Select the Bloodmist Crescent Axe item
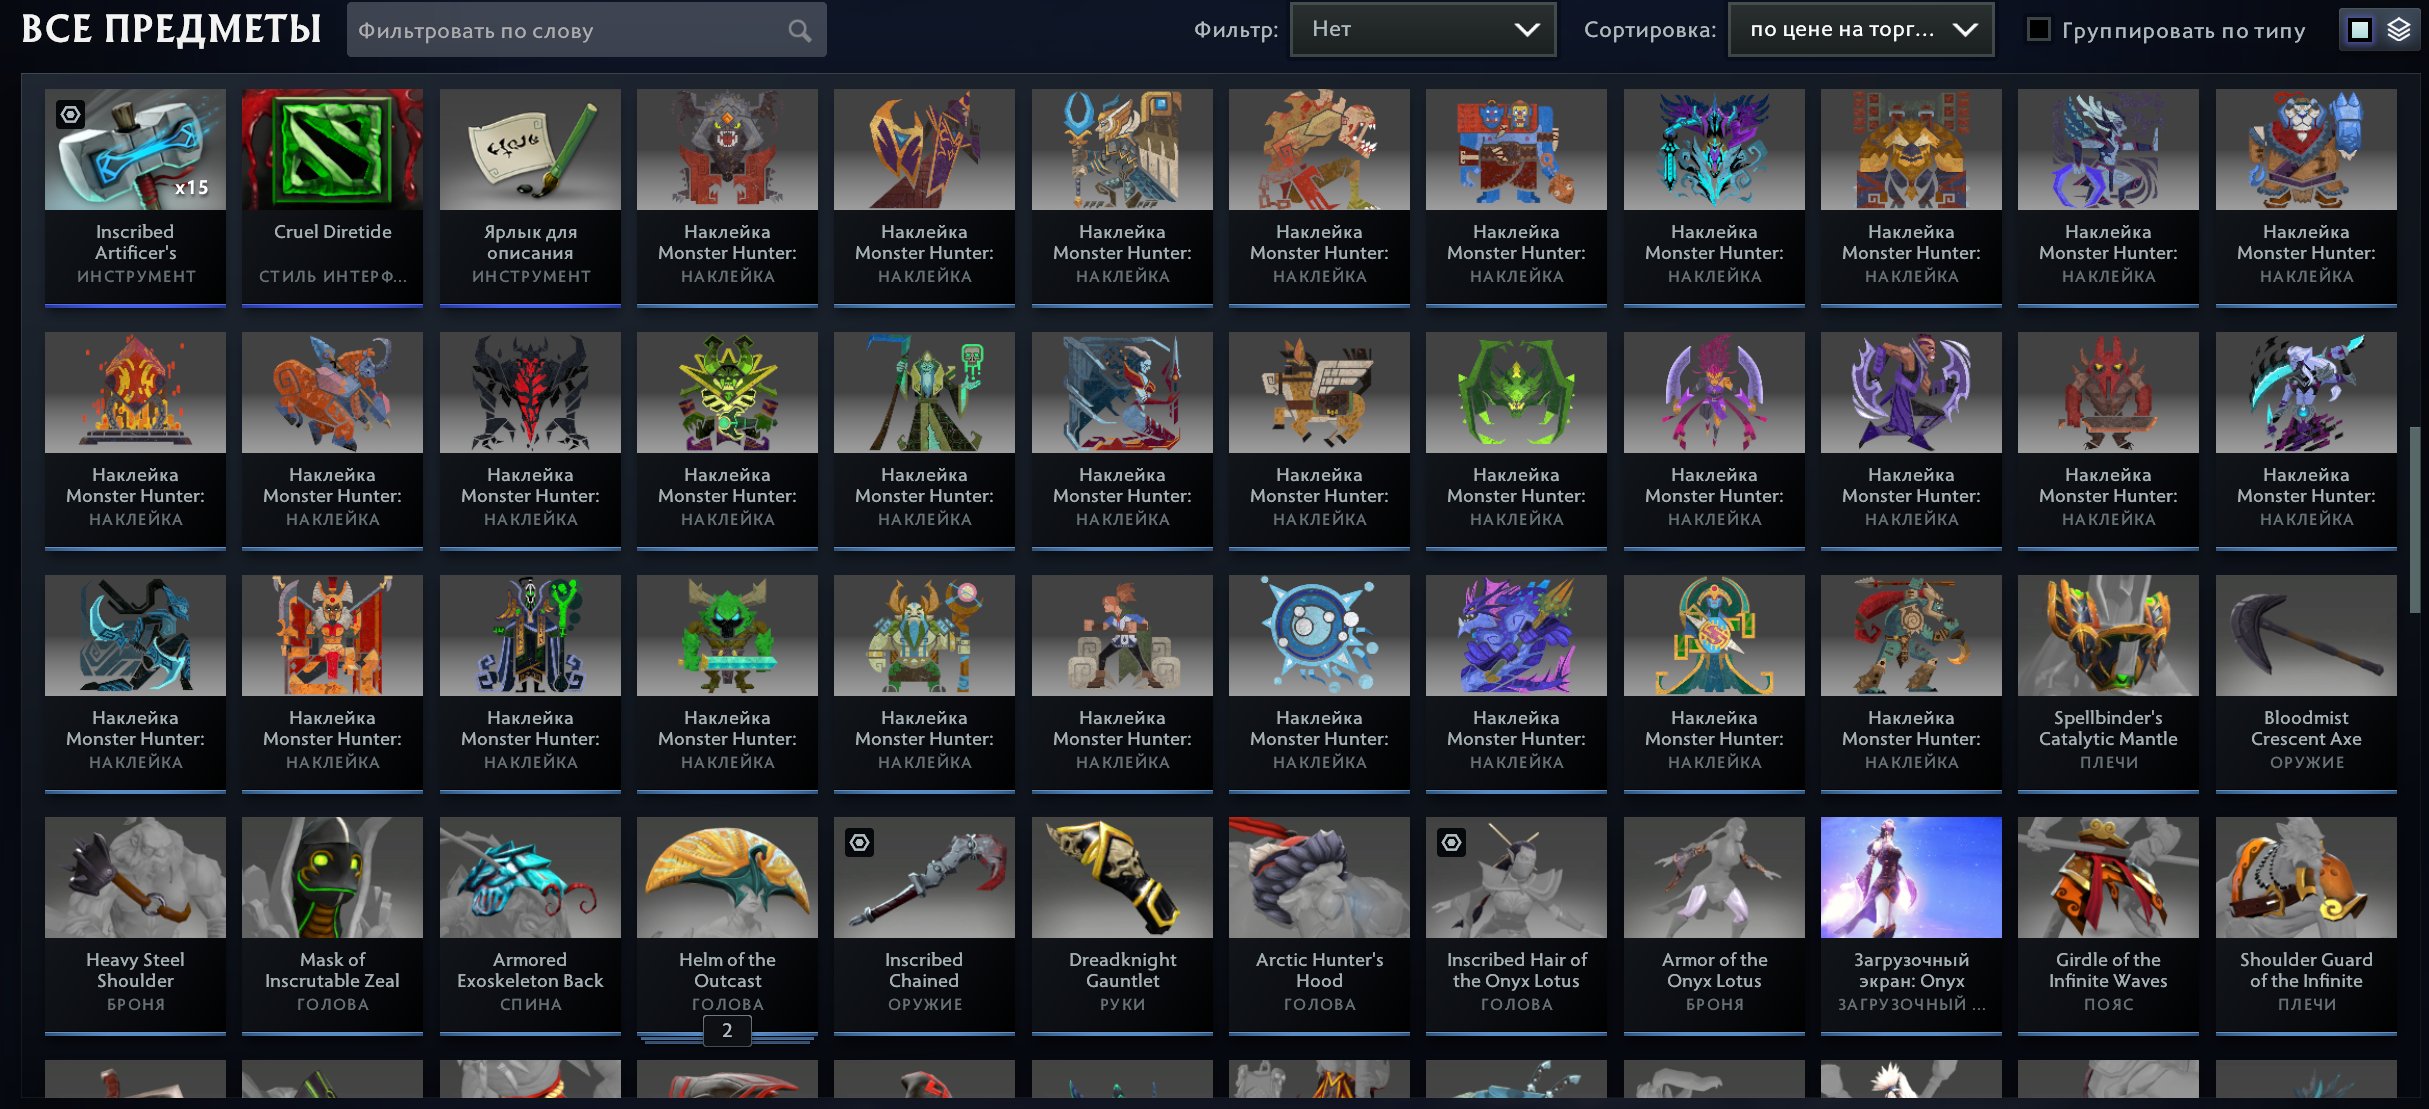The image size is (2429, 1109). [x=2306, y=682]
